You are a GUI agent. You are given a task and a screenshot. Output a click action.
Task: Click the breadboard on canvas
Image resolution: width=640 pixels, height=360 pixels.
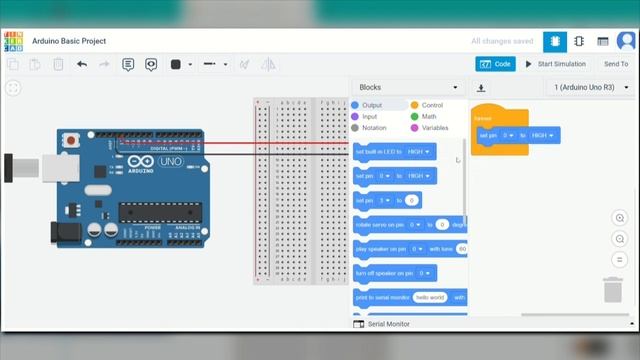[x=300, y=191]
